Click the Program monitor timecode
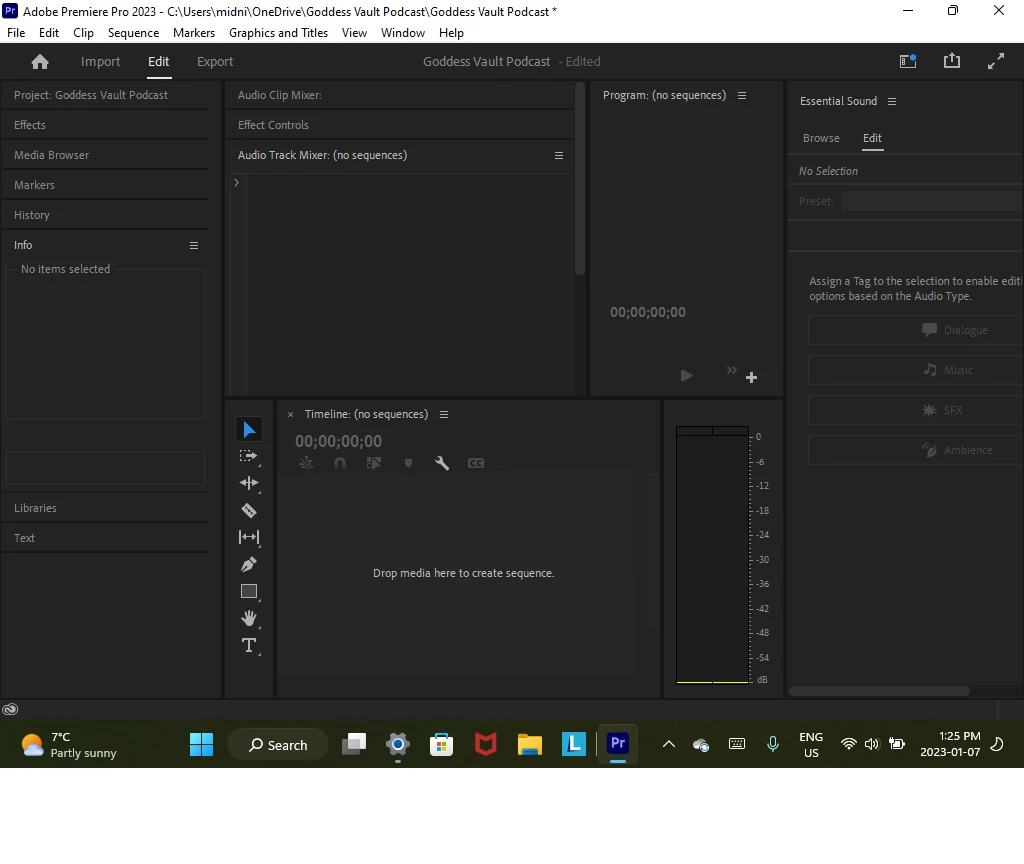This screenshot has width=1024, height=864. (x=648, y=312)
